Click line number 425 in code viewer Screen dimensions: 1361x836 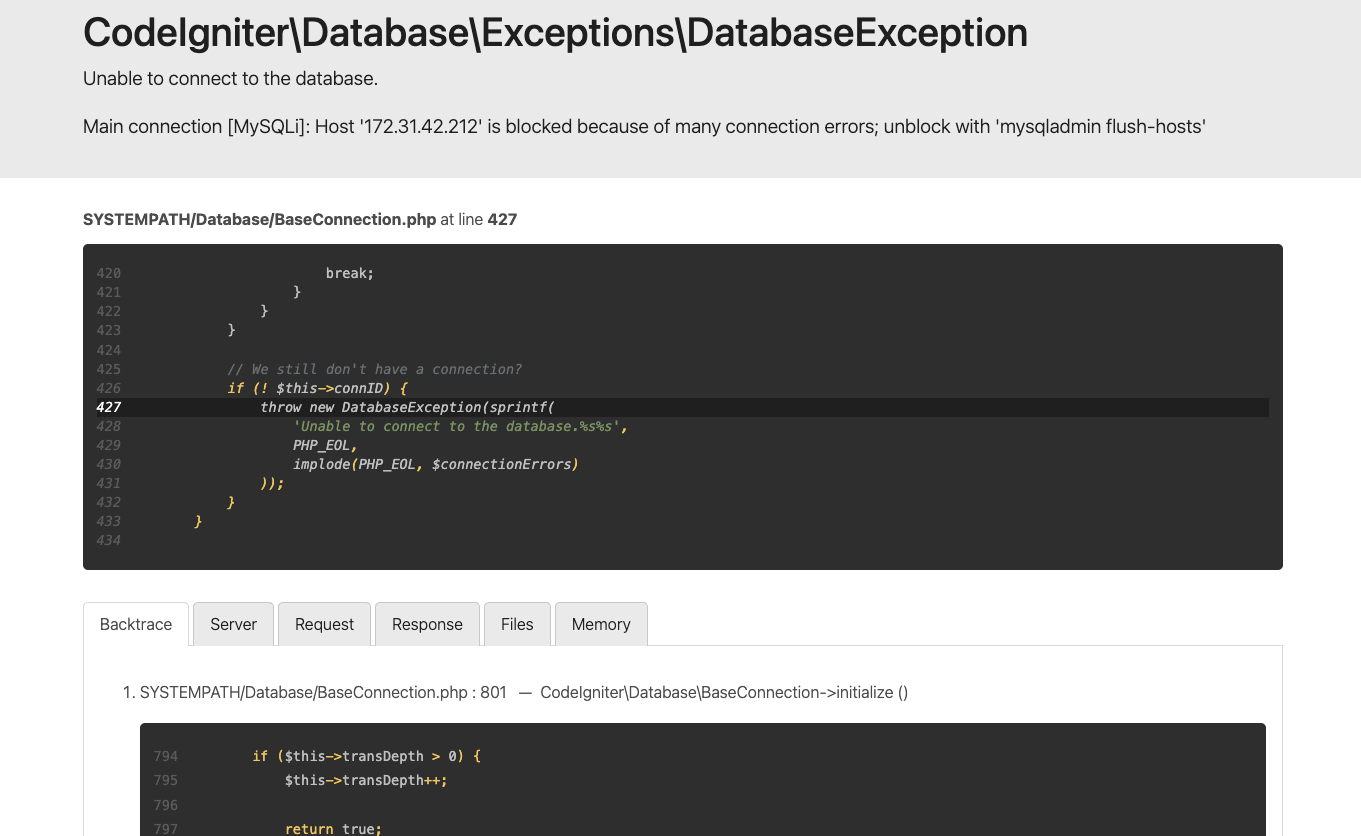(x=108, y=369)
